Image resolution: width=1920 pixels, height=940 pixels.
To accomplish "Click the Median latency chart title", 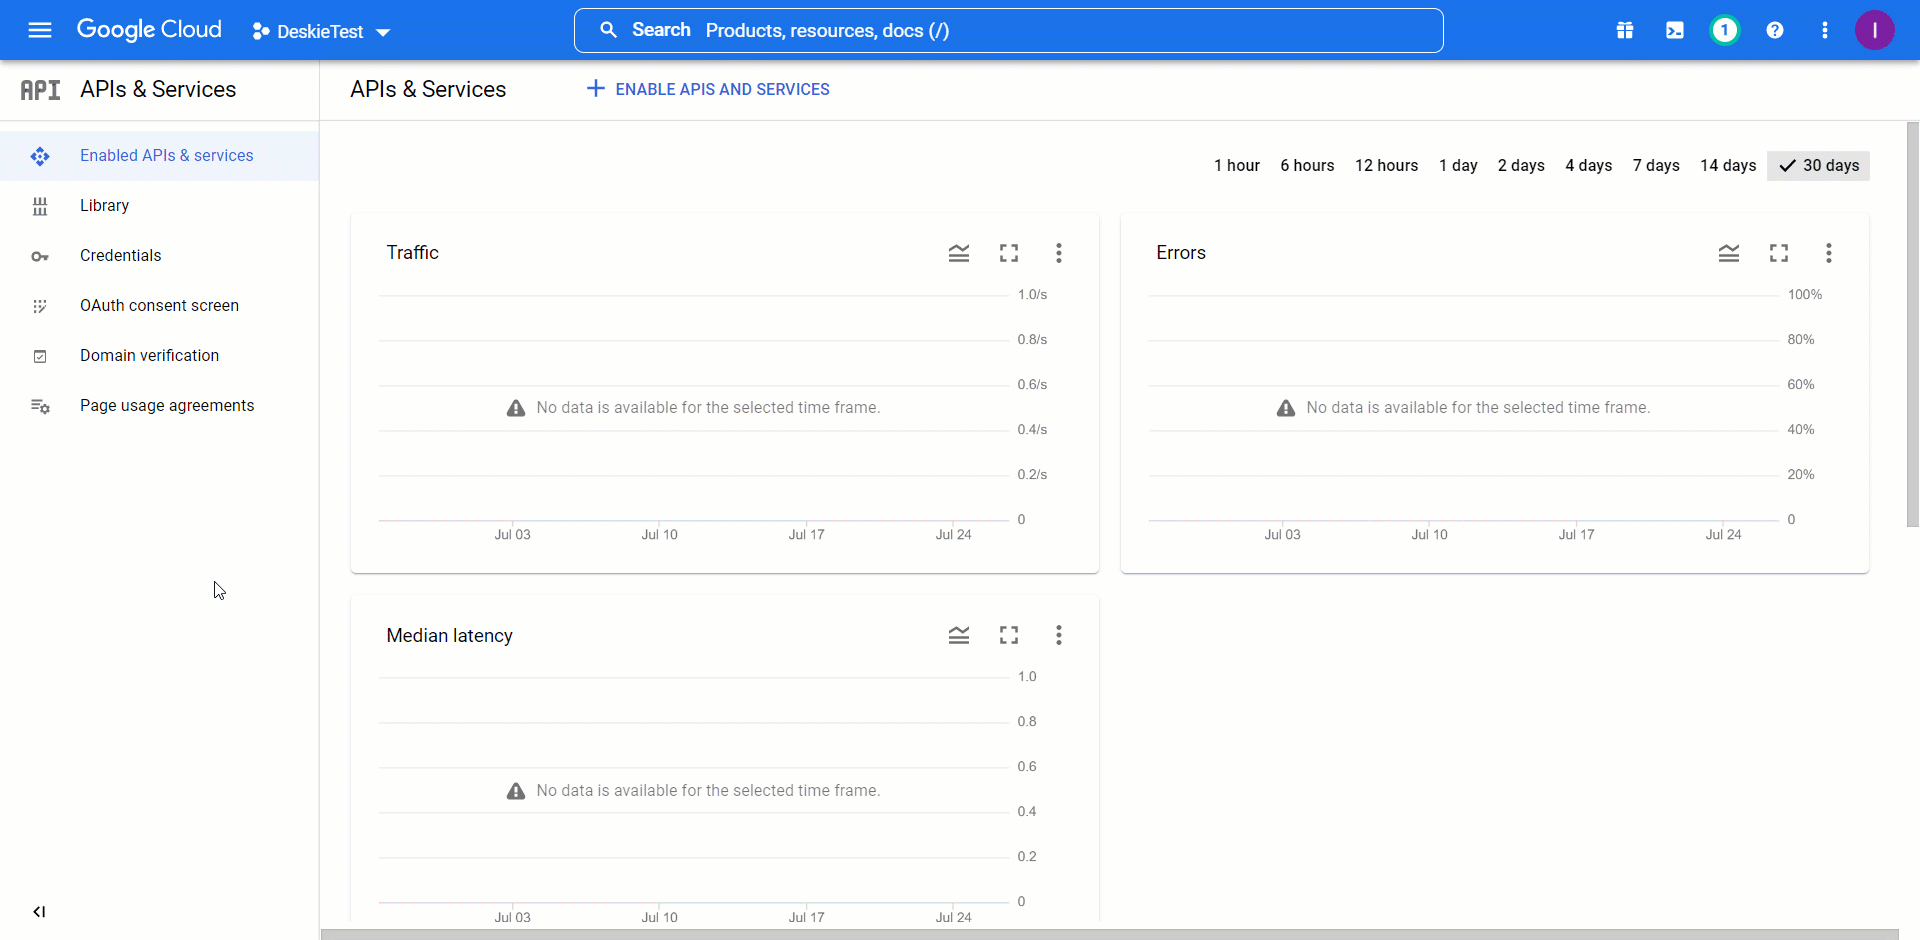I will coord(450,636).
